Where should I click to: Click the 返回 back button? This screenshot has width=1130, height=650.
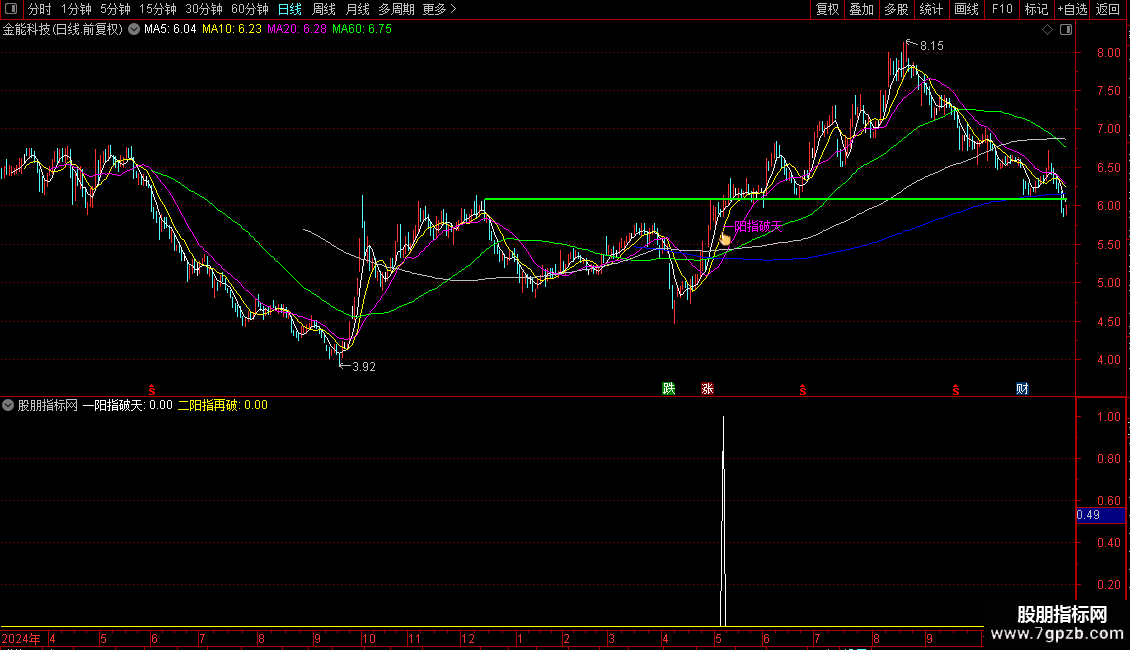[1108, 9]
